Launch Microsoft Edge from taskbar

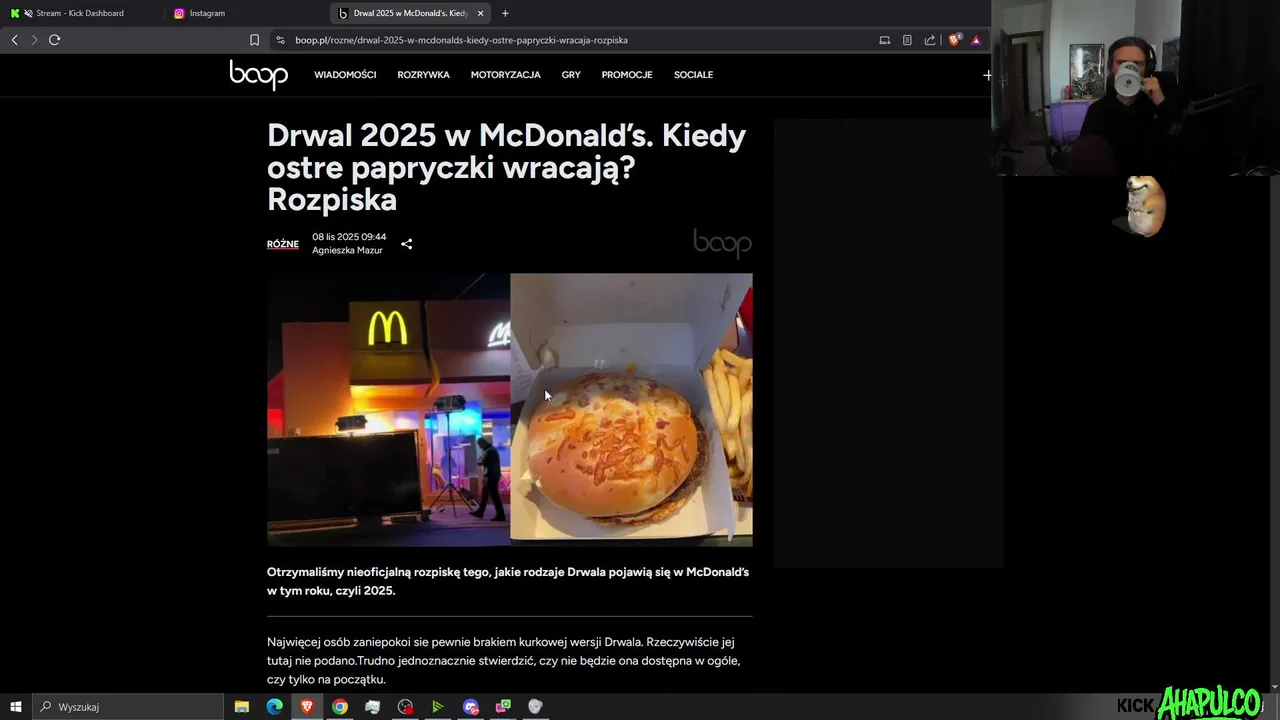(274, 707)
